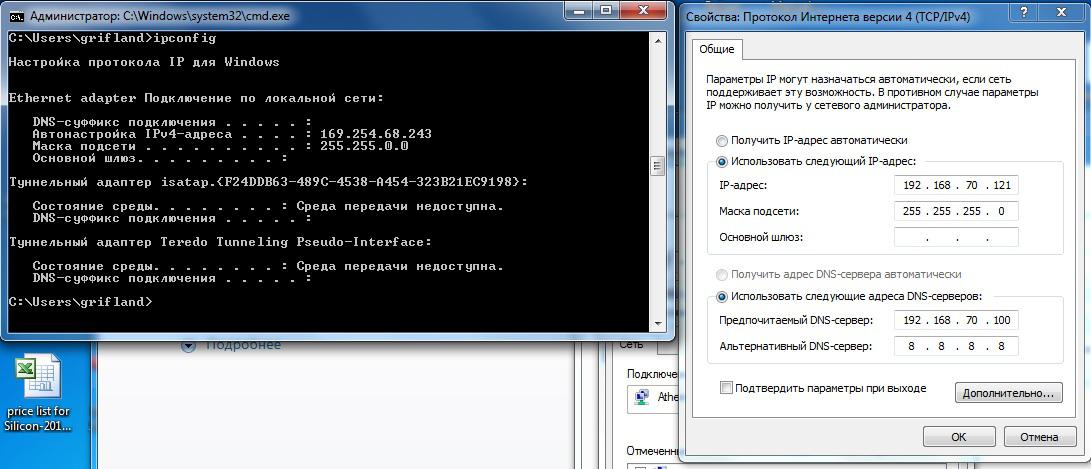This screenshot has height=469, width=1091.
Task: Click the subnet mask 255.255.0.0 in cmd
Action: (364, 146)
